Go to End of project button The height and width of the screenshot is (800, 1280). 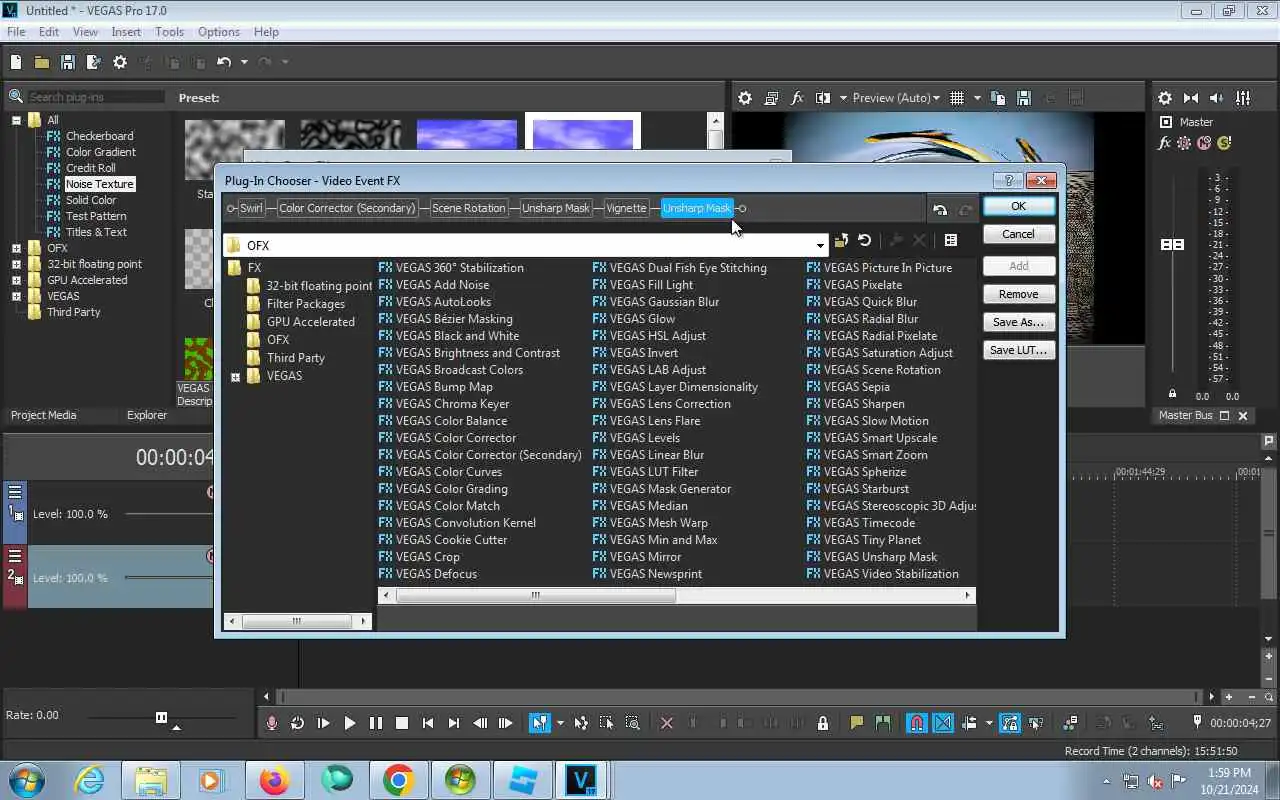(454, 723)
